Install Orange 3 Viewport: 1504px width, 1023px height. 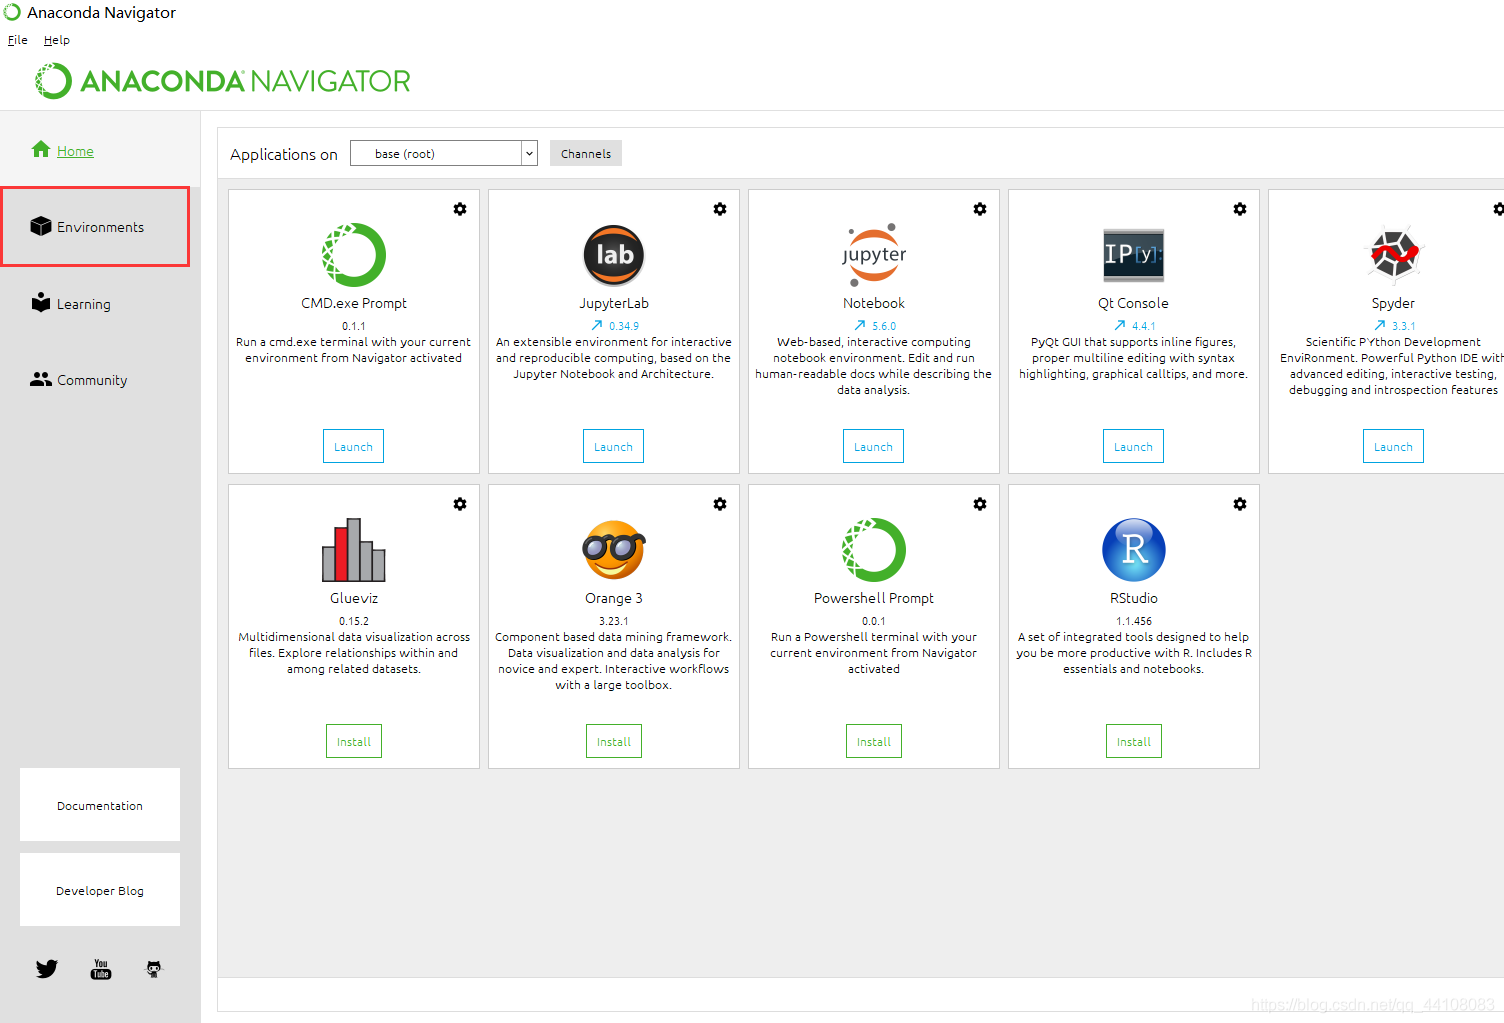[x=614, y=741]
